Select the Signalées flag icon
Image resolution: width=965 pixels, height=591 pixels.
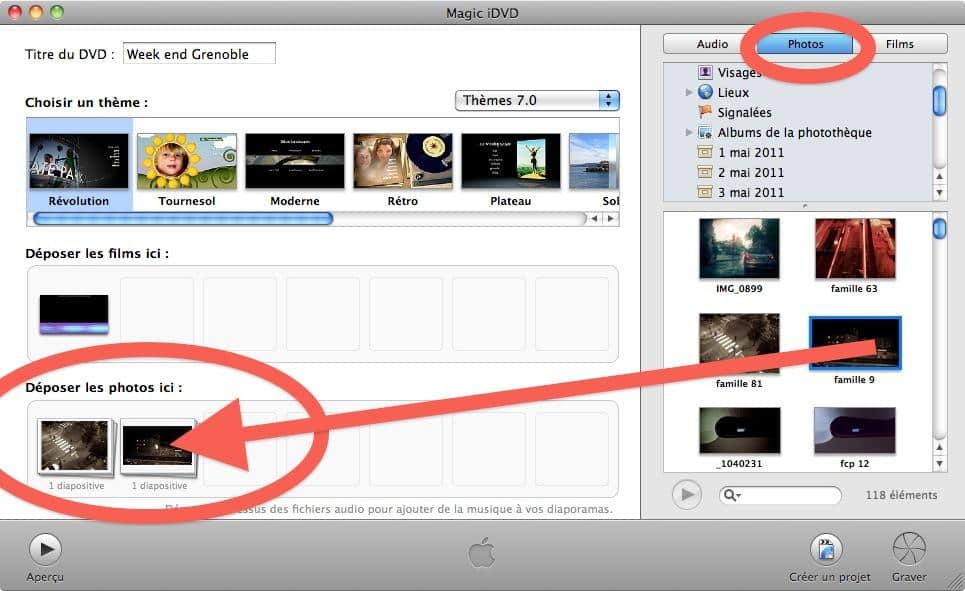705,112
